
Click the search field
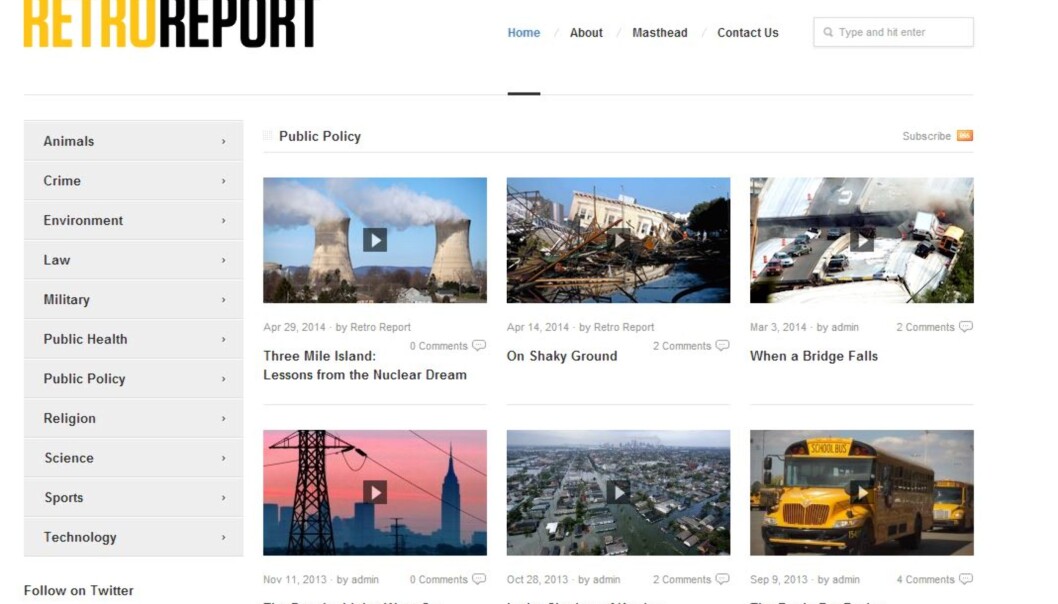click(893, 32)
